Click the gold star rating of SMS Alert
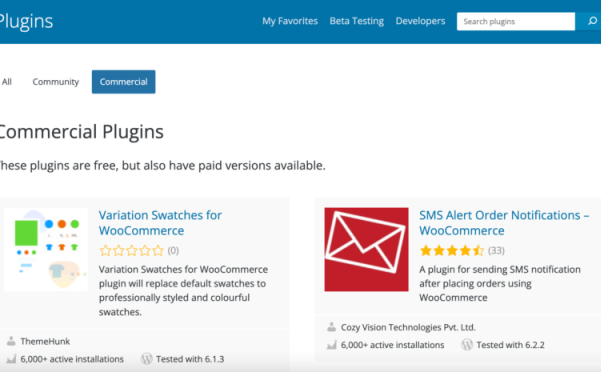 pos(452,251)
